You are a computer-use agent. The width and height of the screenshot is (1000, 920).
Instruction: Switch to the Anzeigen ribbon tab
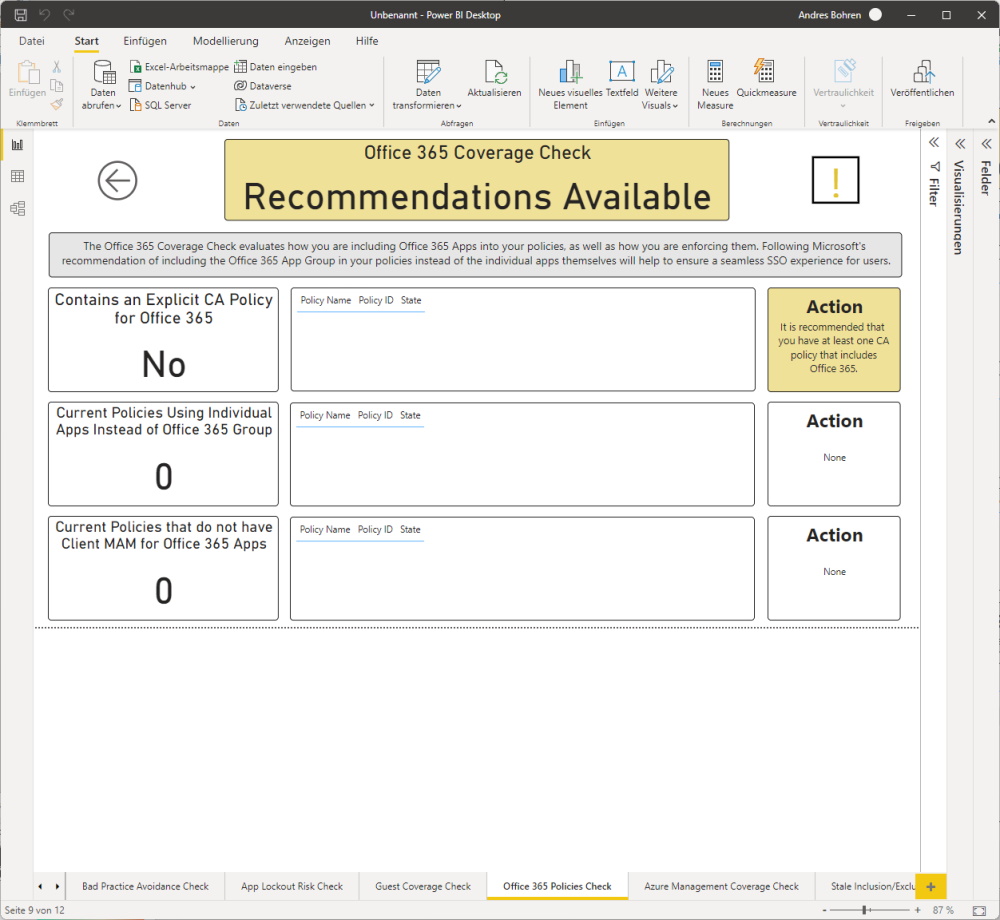click(307, 41)
